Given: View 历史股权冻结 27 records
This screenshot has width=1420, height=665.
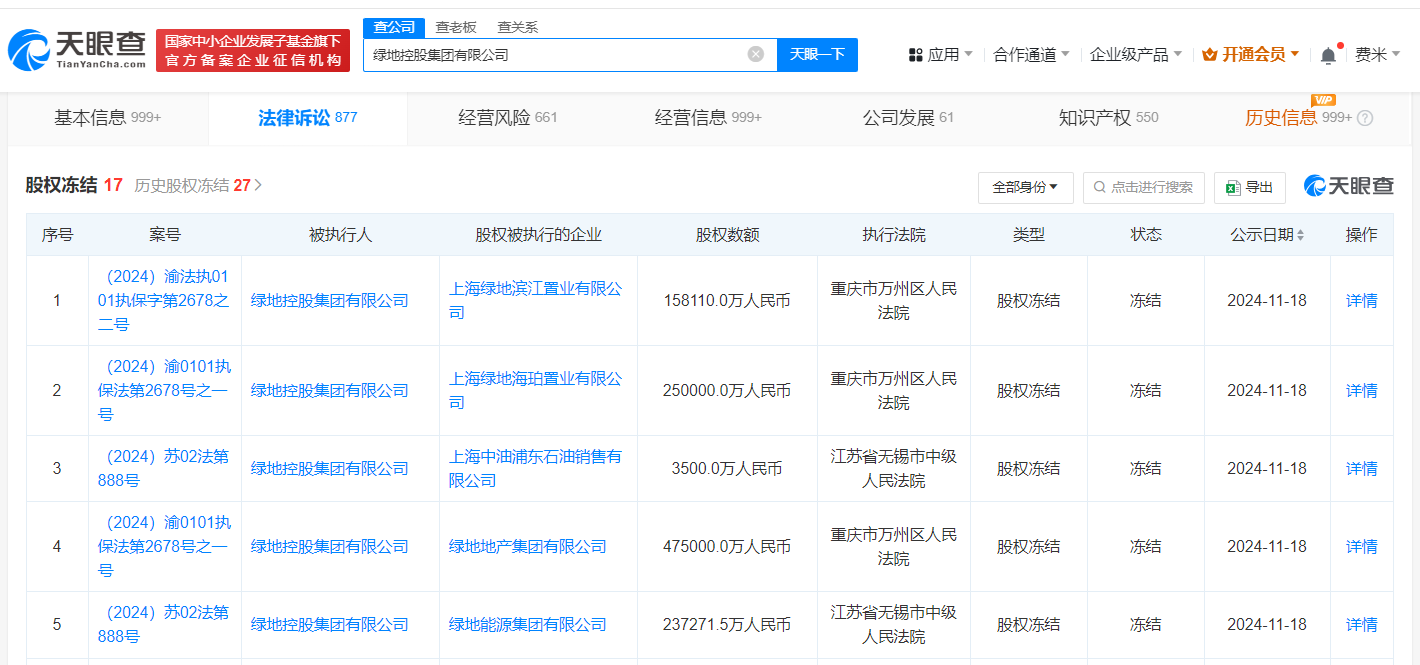Looking at the screenshot, I should pyautogui.click(x=198, y=185).
